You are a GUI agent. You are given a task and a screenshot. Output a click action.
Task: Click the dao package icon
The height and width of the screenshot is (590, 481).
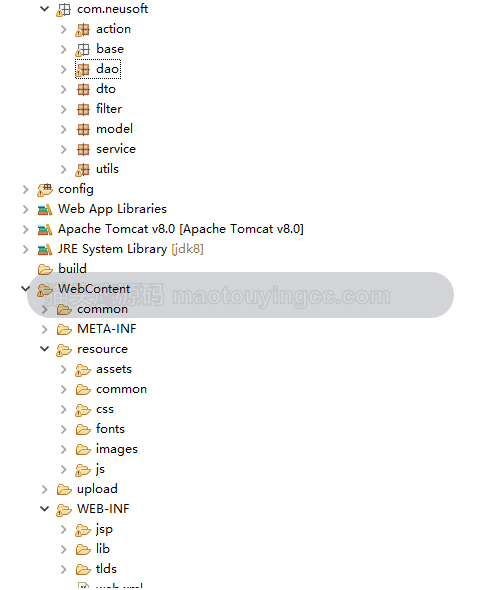click(83, 70)
